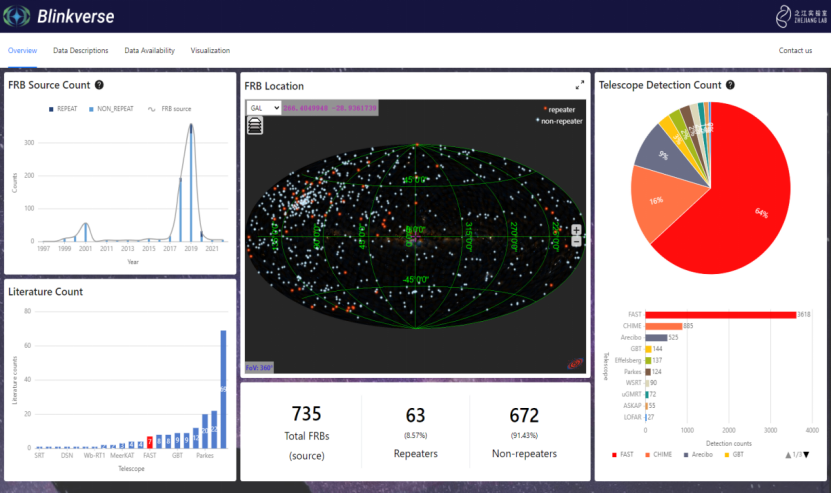
Task: Click the 1/3 legend page indicator
Action: point(797,455)
